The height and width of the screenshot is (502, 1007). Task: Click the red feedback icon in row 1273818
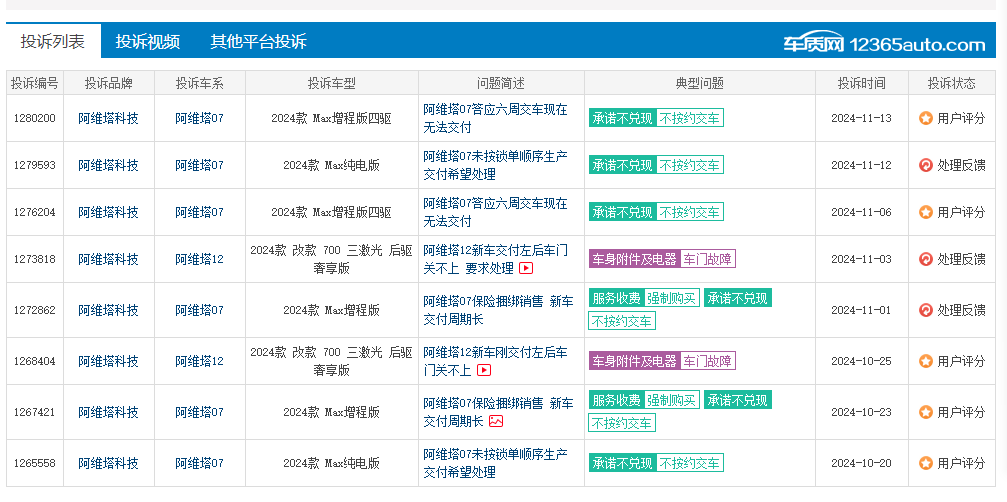925,259
